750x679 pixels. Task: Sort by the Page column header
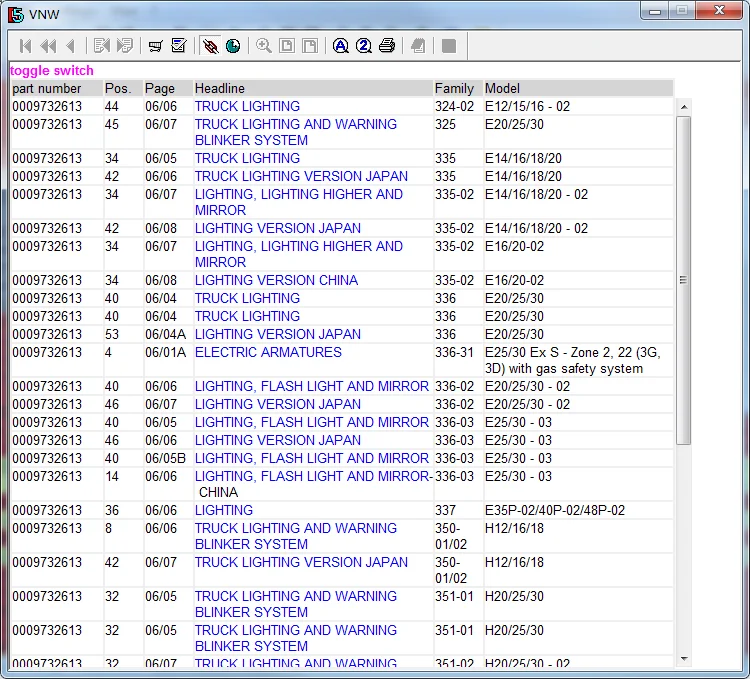[x=168, y=88]
